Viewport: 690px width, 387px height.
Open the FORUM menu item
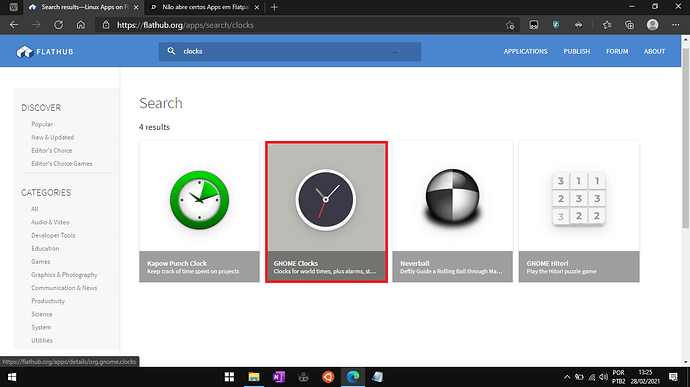point(617,52)
